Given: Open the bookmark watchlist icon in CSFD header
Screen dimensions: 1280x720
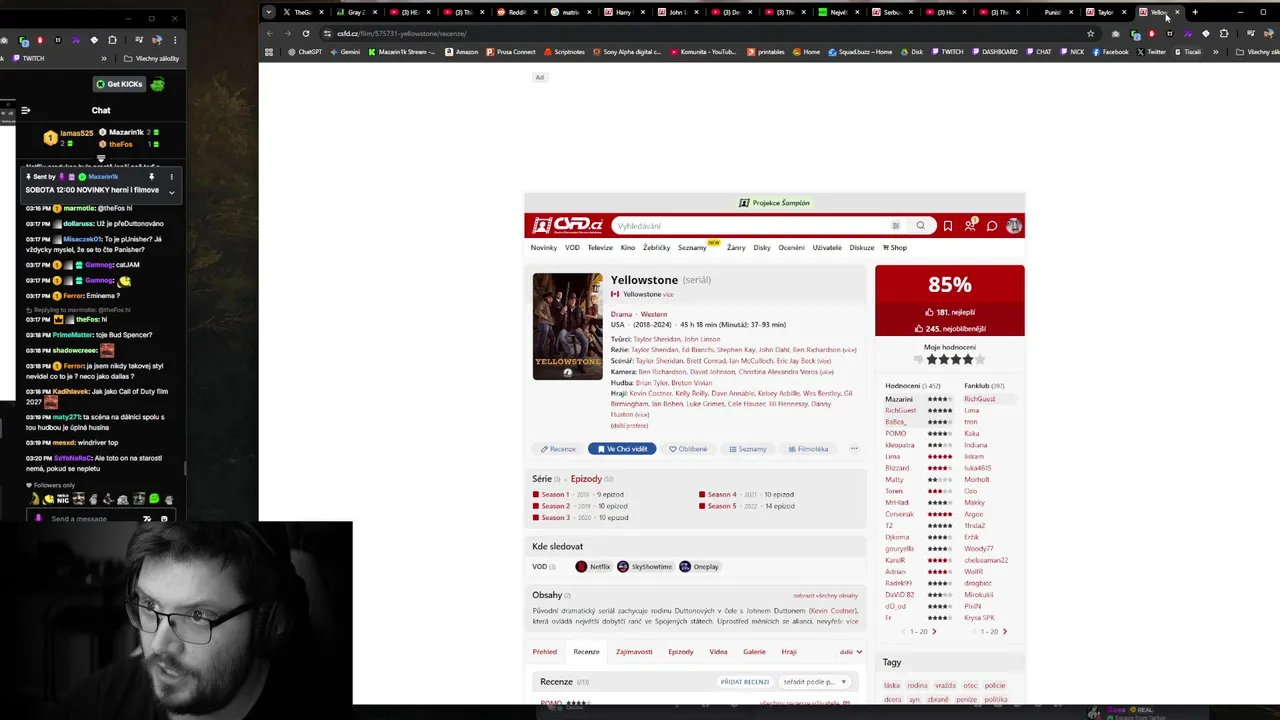Looking at the screenshot, I should (x=948, y=226).
